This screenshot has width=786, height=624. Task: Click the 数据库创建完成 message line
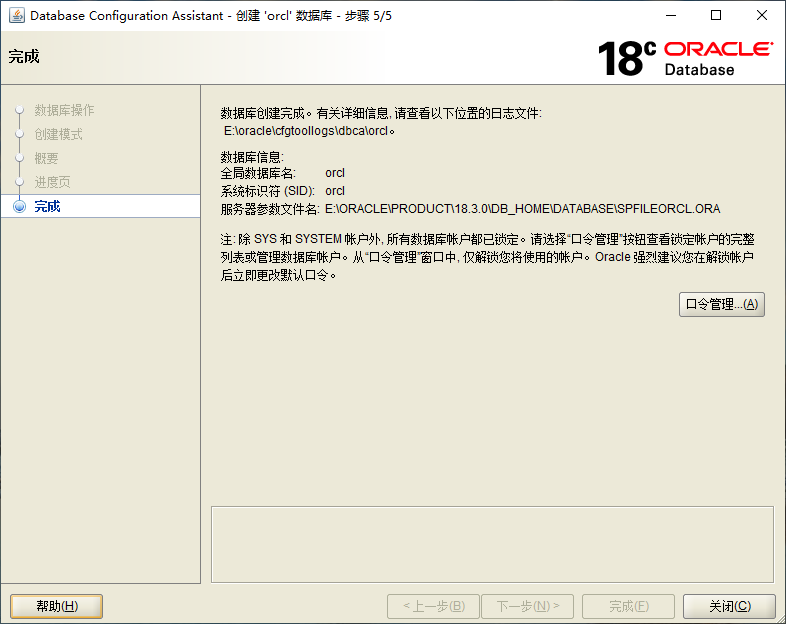[381, 114]
